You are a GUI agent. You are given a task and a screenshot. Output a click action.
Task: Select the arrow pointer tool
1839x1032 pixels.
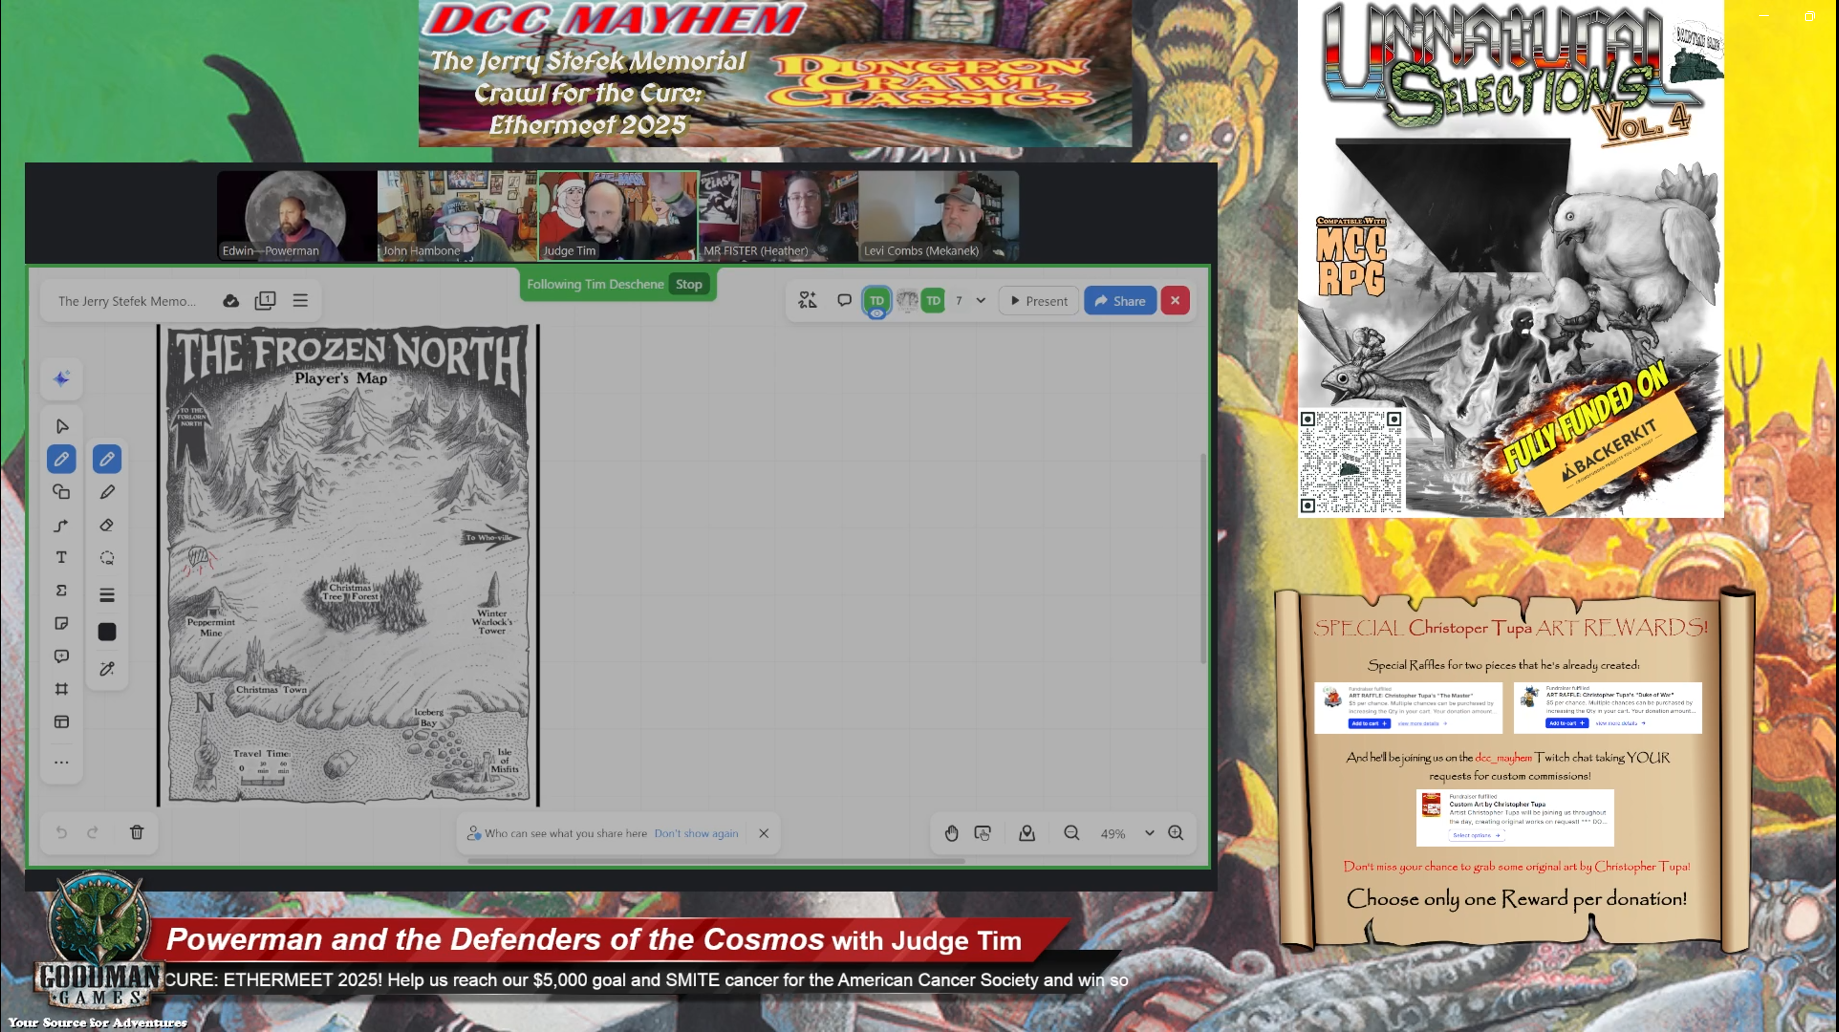[x=62, y=426]
